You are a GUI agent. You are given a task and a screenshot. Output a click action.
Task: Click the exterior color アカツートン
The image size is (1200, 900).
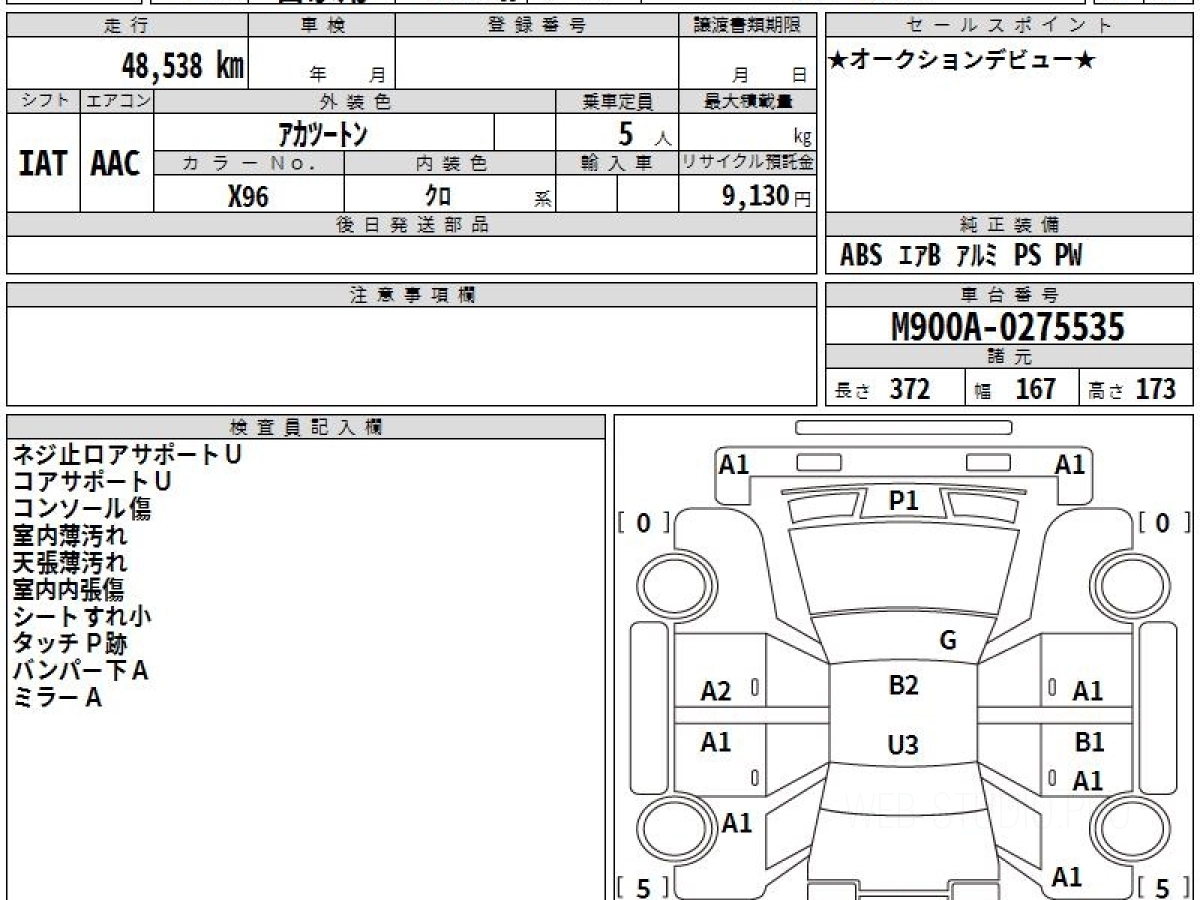point(322,133)
